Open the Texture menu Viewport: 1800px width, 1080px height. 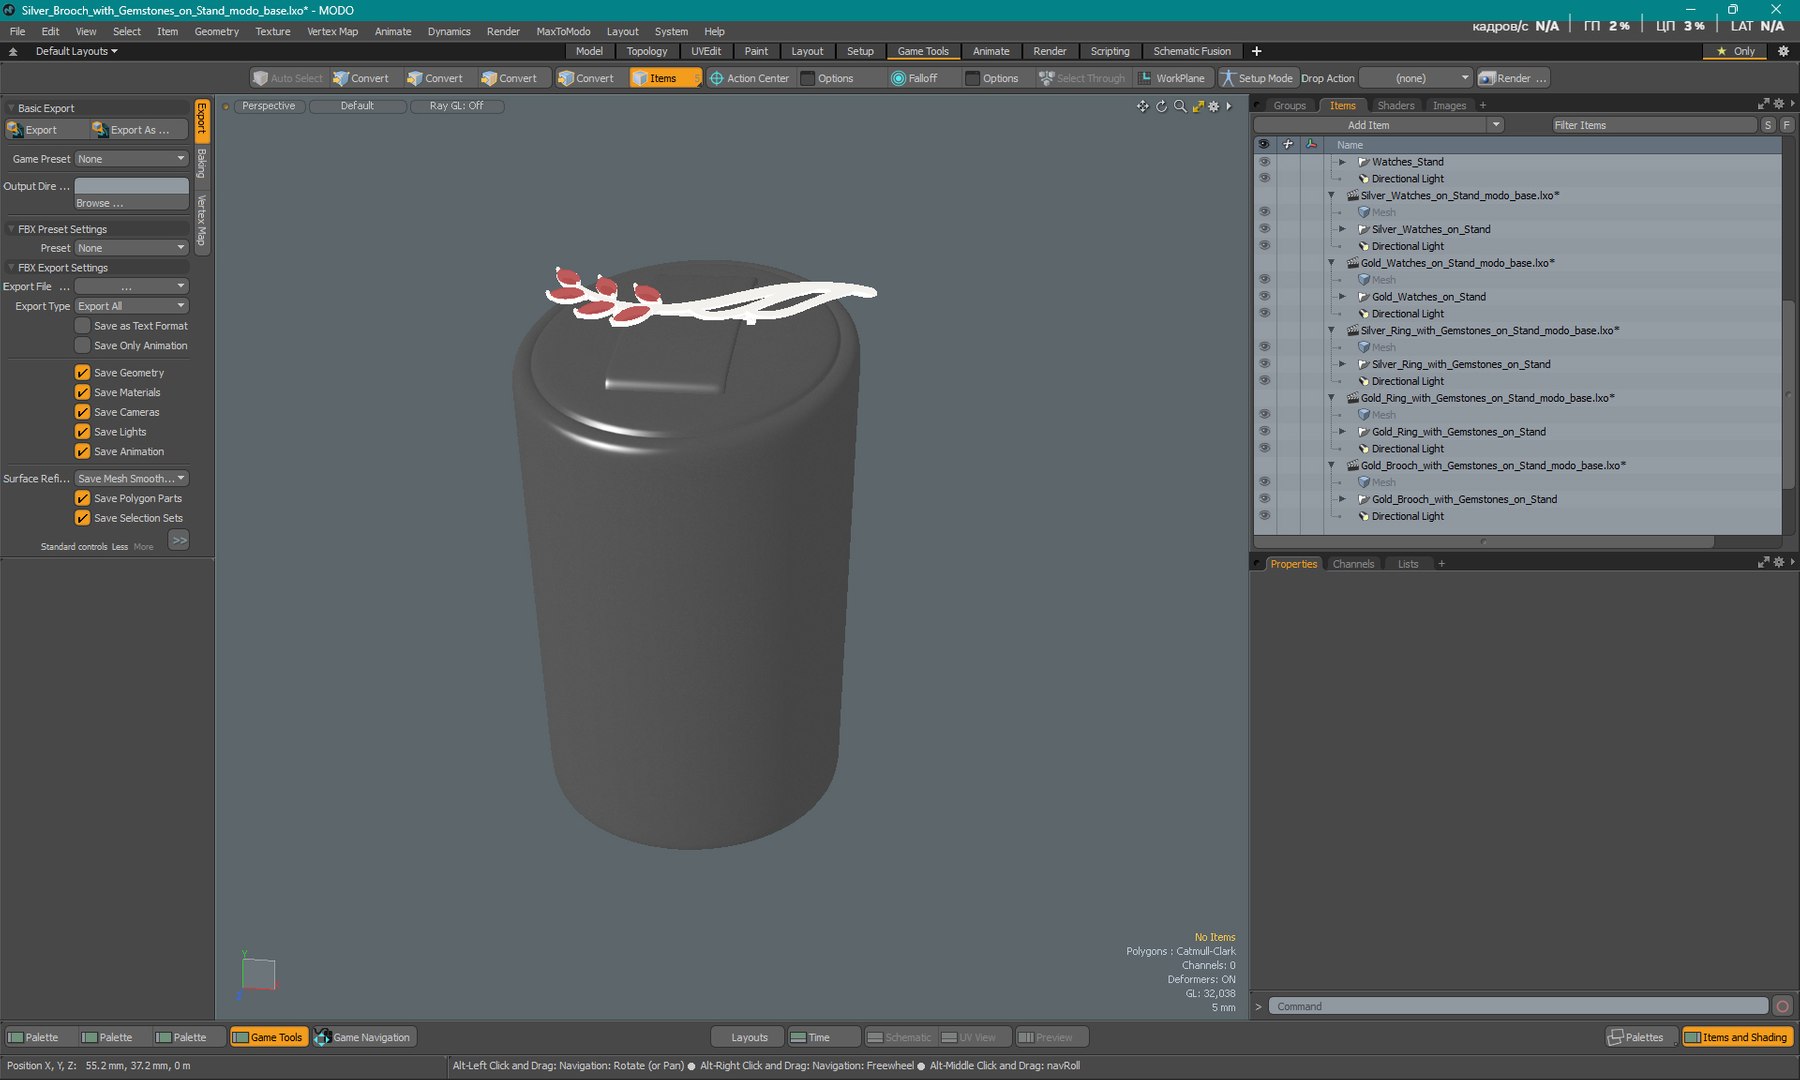click(272, 31)
